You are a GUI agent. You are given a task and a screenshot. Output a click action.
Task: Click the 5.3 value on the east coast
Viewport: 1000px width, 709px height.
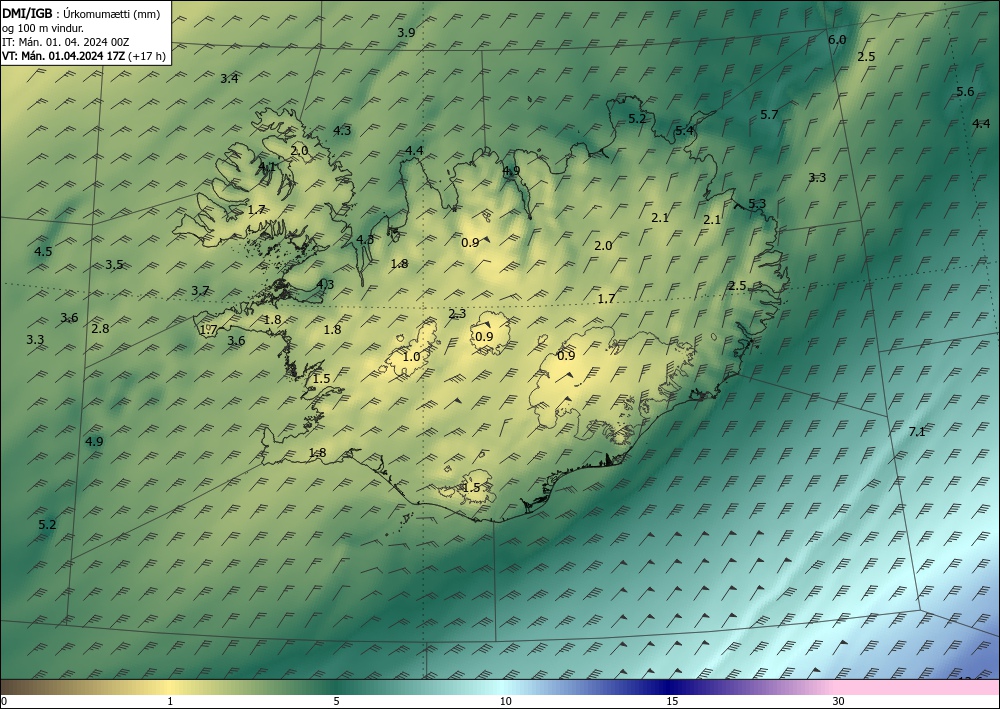click(x=757, y=204)
